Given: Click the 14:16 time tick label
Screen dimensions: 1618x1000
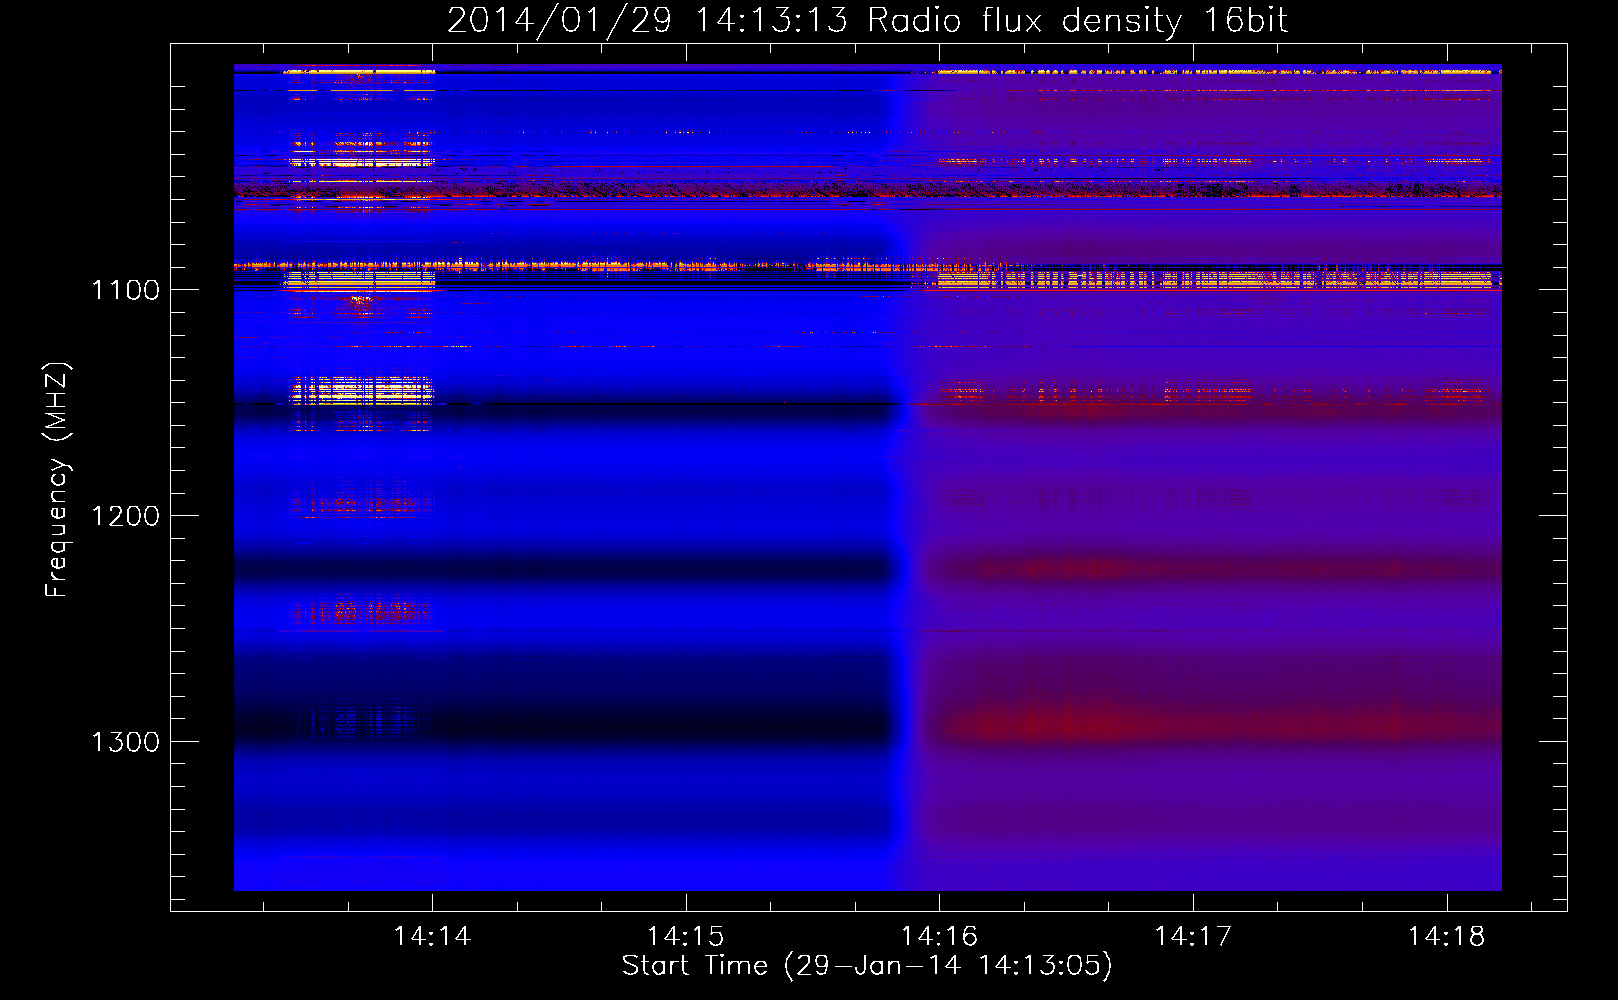Looking at the screenshot, I should pyautogui.click(x=939, y=936).
